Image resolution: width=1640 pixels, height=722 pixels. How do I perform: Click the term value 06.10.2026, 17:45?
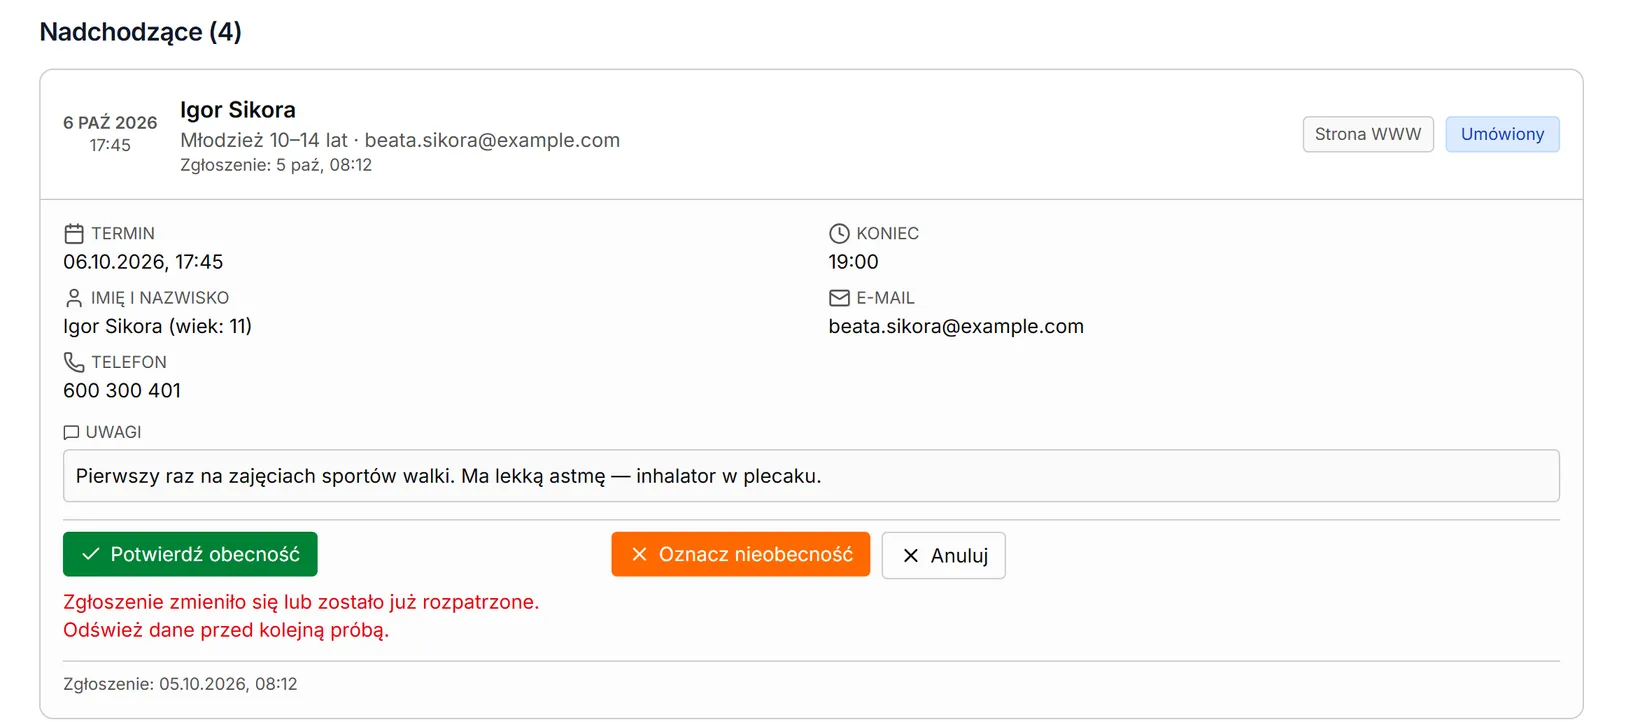click(143, 262)
